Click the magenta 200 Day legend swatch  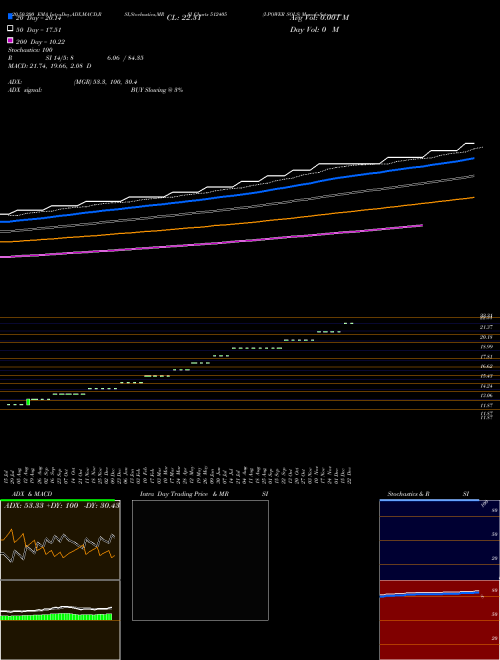11,40
